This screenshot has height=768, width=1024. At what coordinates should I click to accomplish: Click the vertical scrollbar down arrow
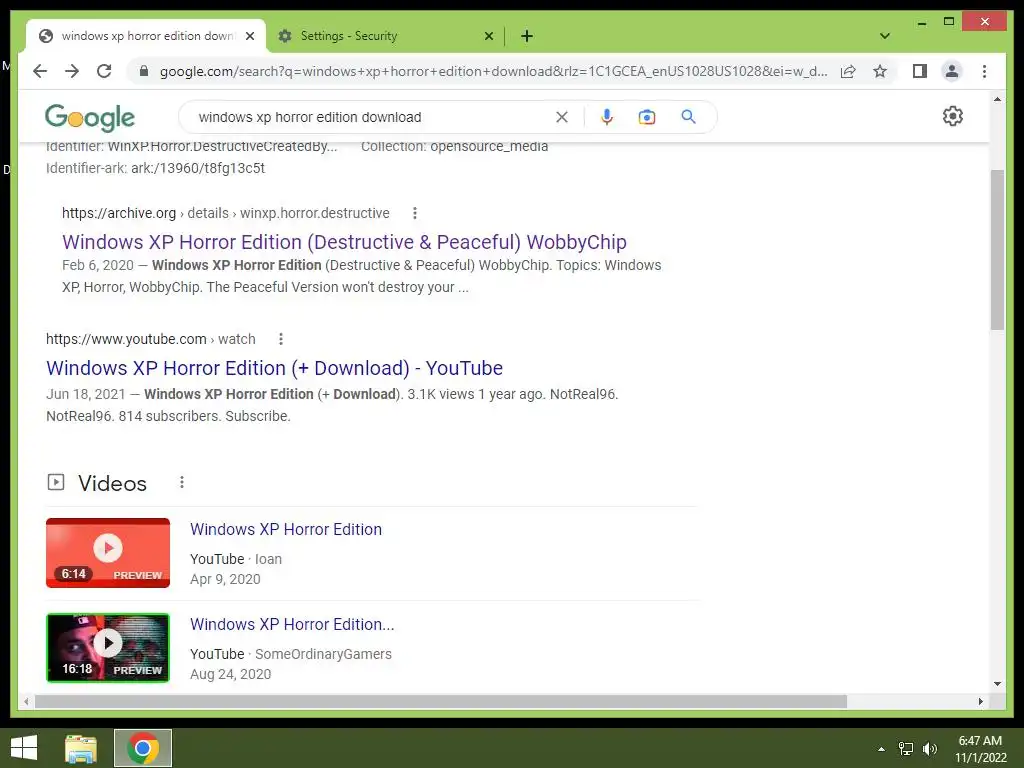click(x=997, y=684)
